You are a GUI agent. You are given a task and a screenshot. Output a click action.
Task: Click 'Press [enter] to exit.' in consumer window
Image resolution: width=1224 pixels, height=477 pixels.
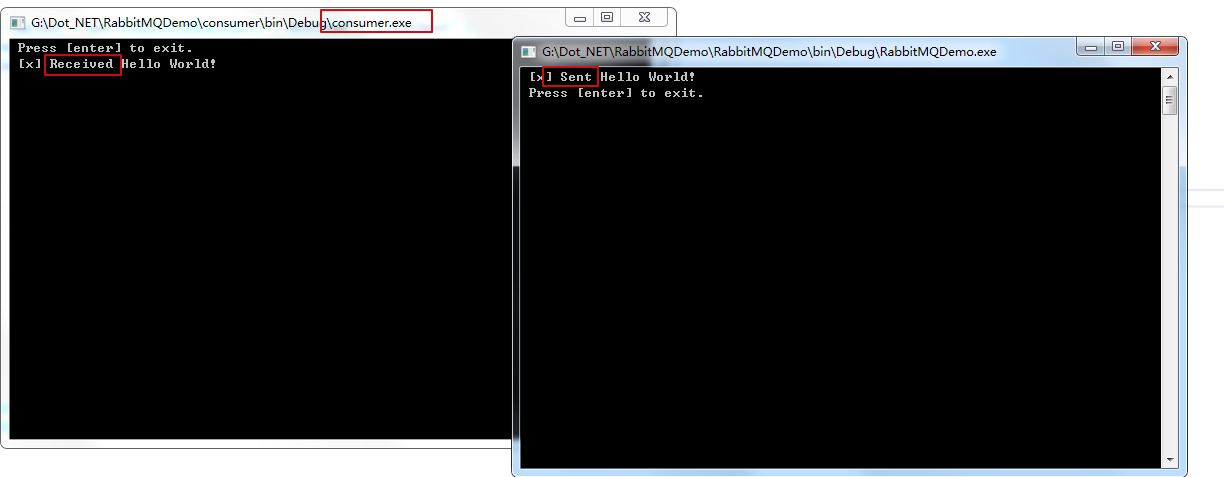[x=105, y=48]
